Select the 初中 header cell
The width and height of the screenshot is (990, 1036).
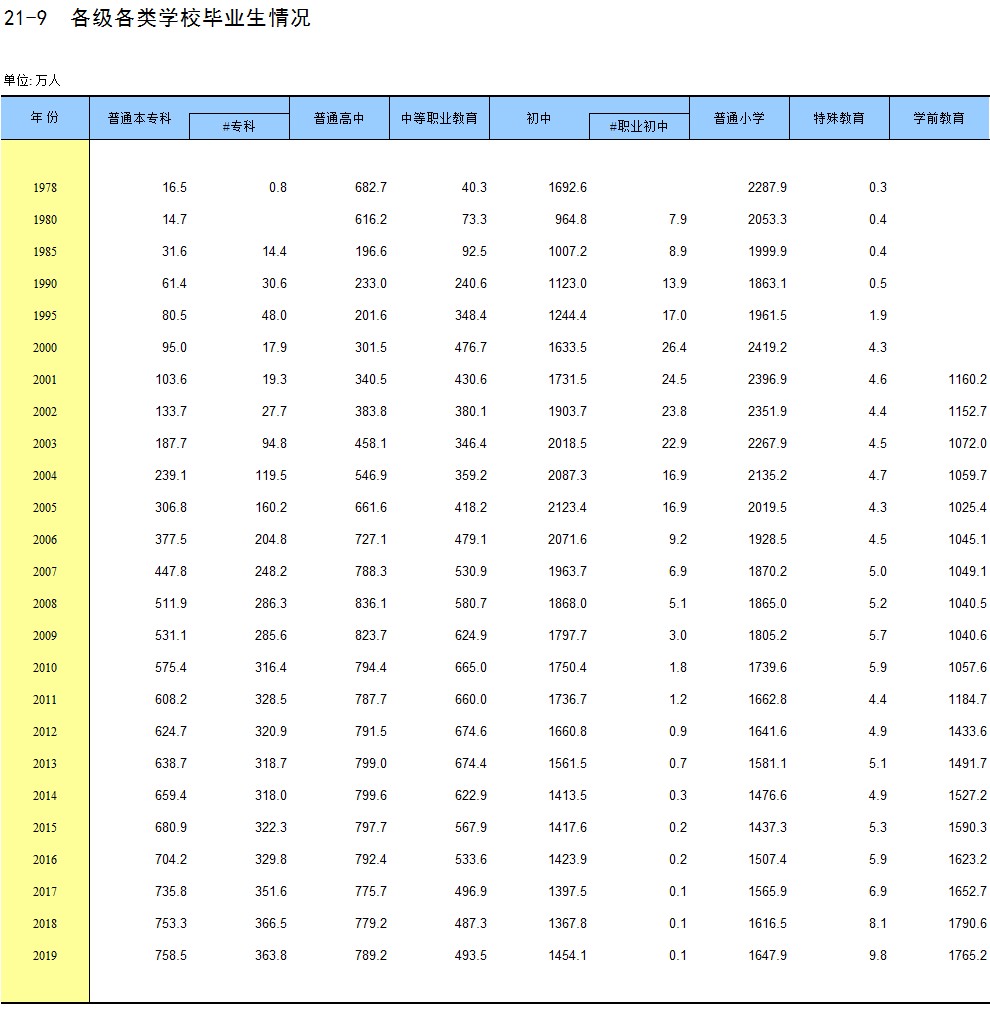point(539,118)
